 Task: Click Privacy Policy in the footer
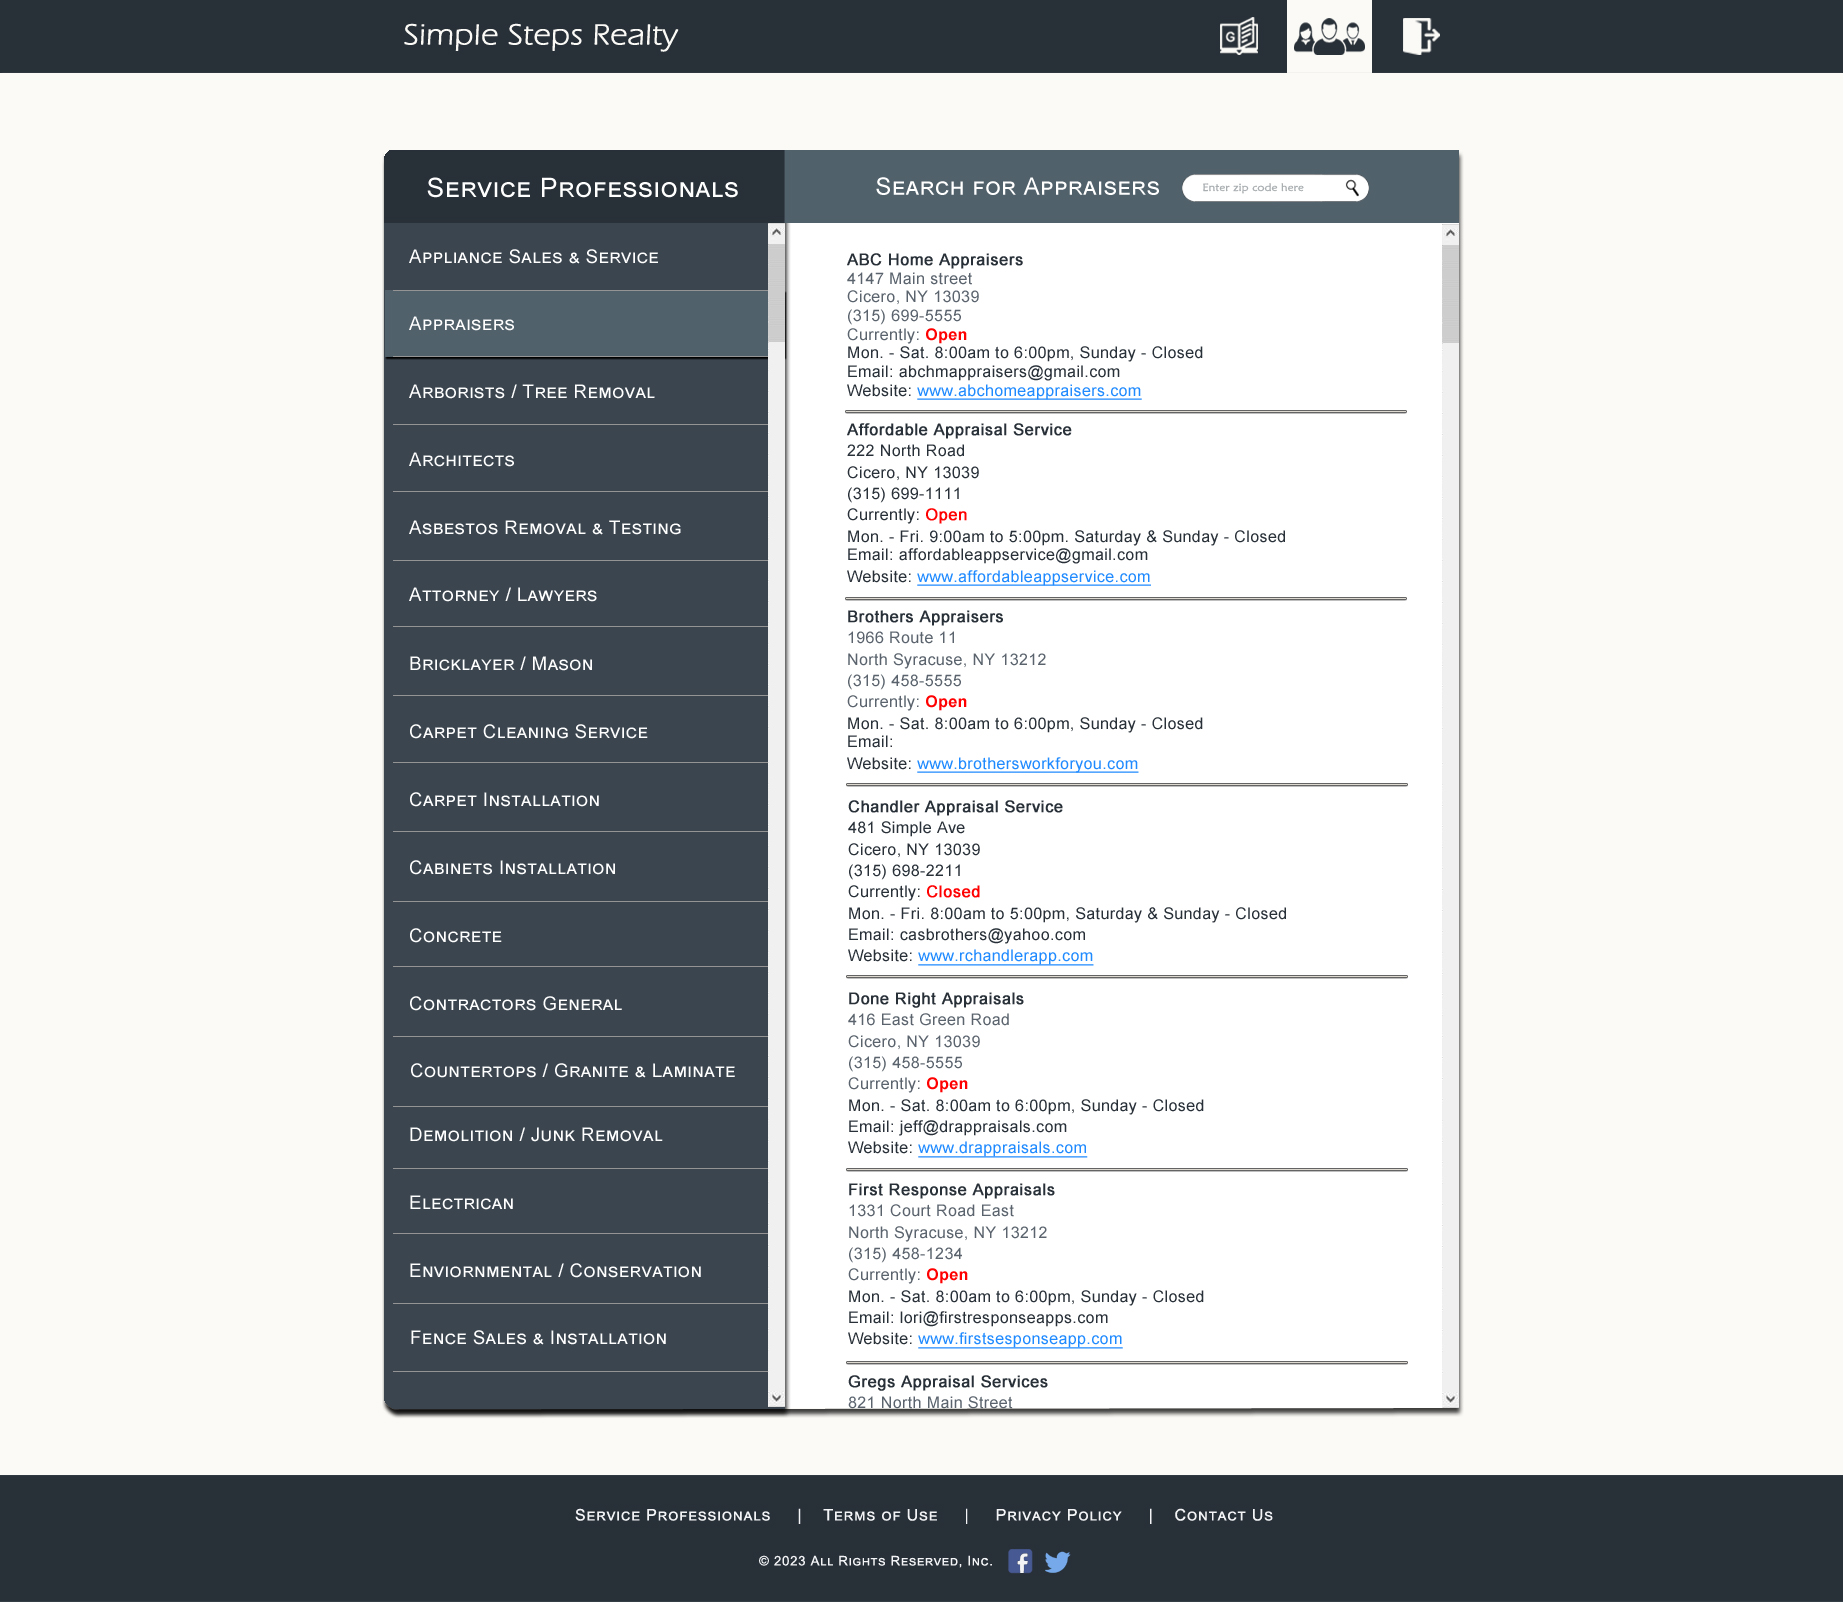point(1058,1515)
